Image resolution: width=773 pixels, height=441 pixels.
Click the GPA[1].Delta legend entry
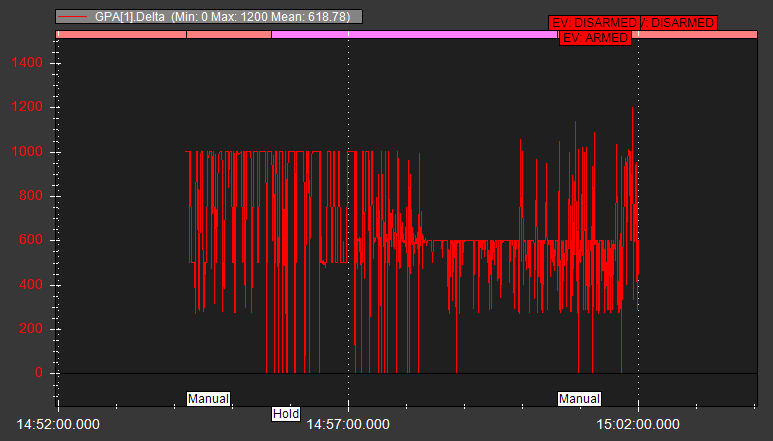pyautogui.click(x=209, y=16)
